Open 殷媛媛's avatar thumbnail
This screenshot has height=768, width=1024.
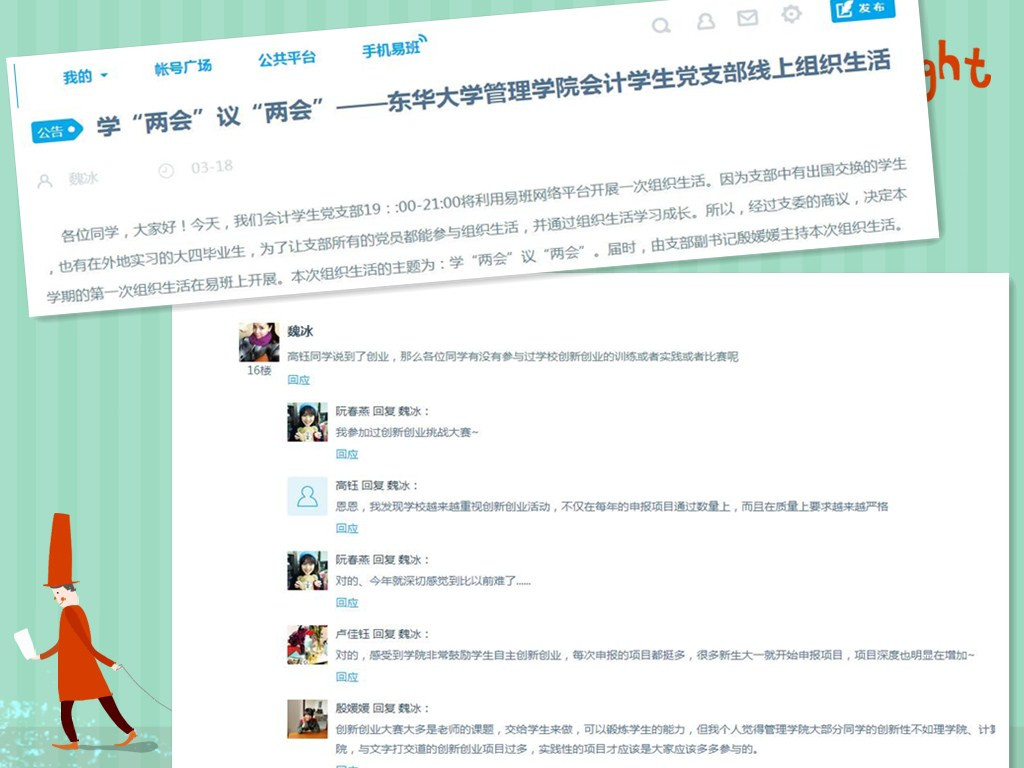tap(307, 719)
